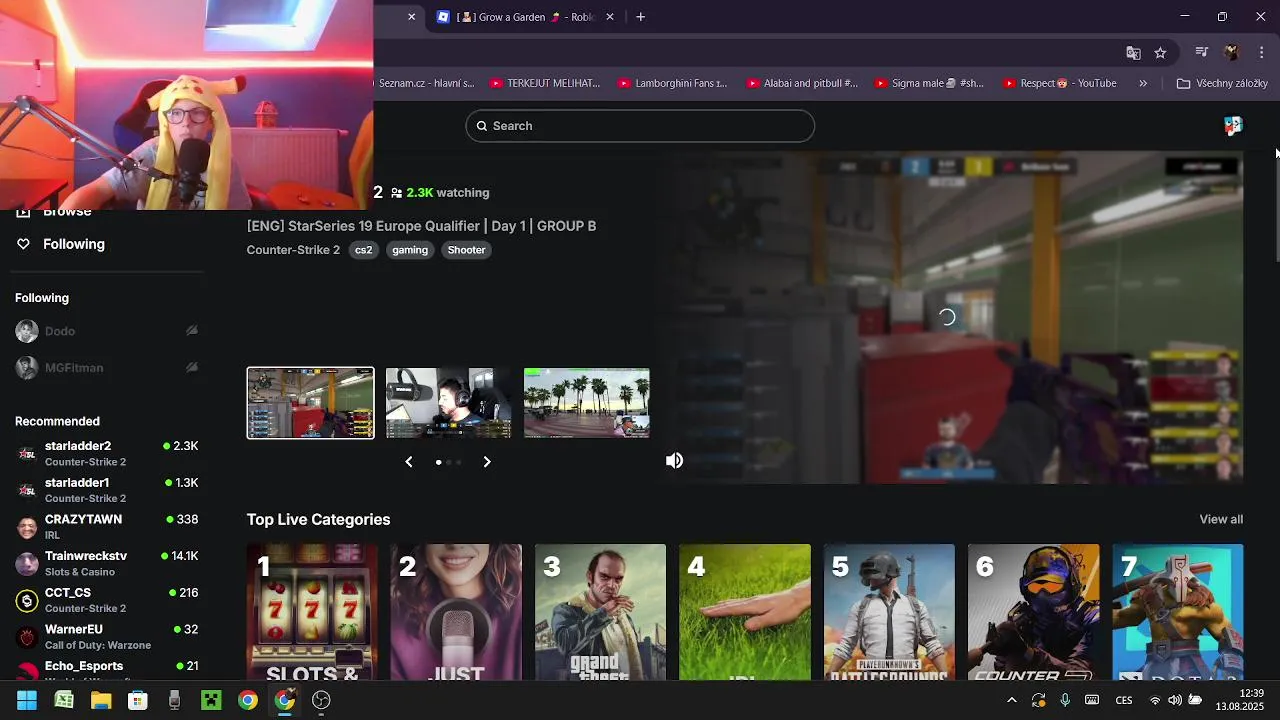Toggle notification icon for Dodo

[x=192, y=331]
